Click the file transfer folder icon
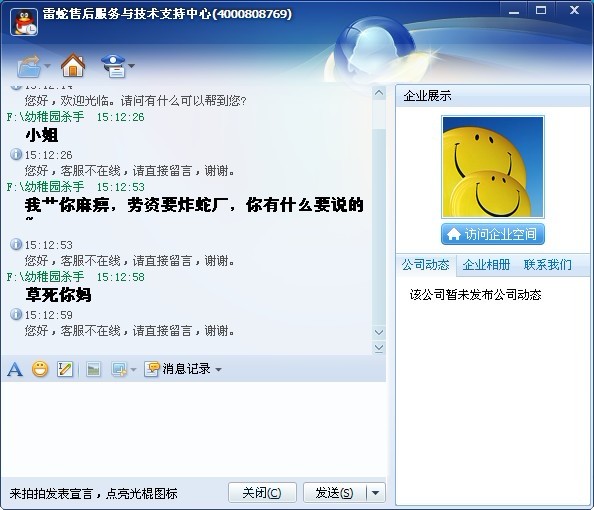This screenshot has width=594, height=510. point(29,67)
